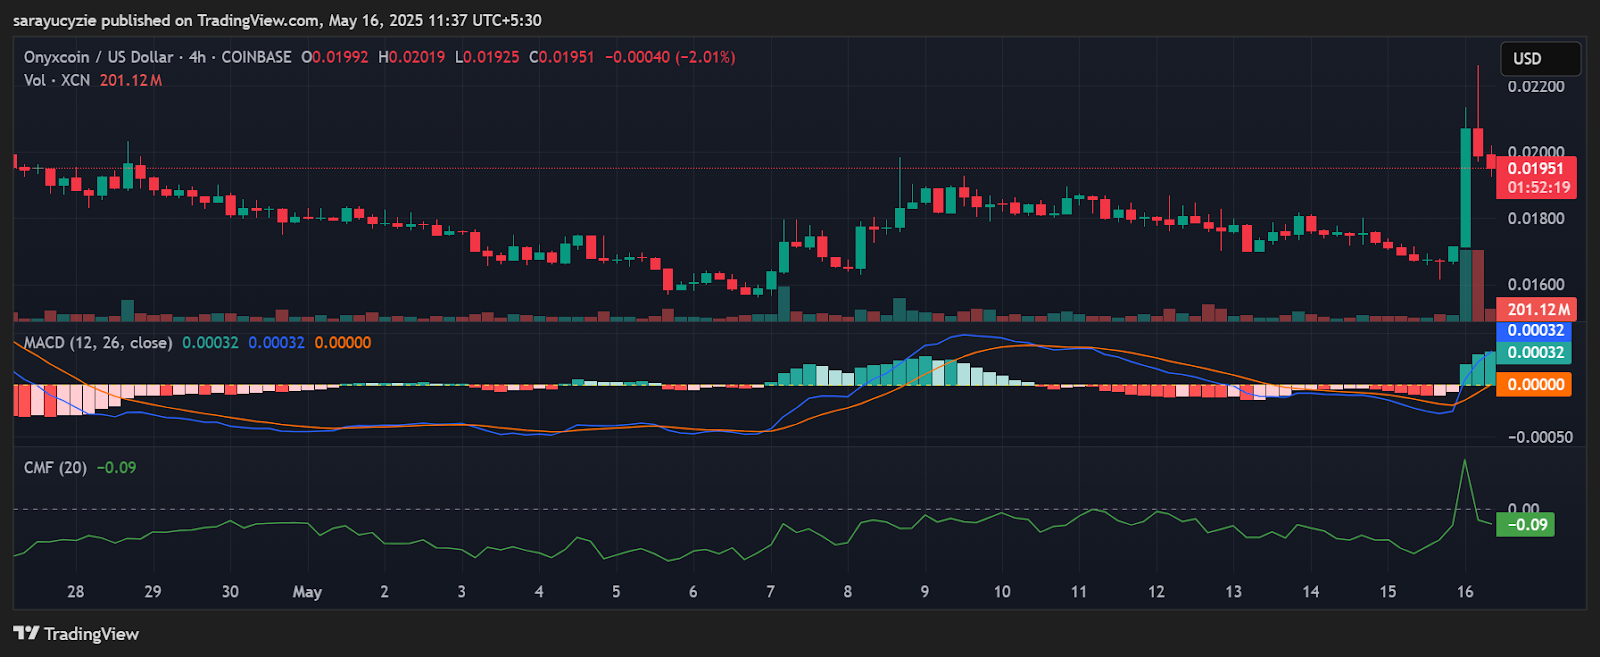Click the CMF line's peak spike
This screenshot has width=1600, height=657.
click(x=1465, y=461)
